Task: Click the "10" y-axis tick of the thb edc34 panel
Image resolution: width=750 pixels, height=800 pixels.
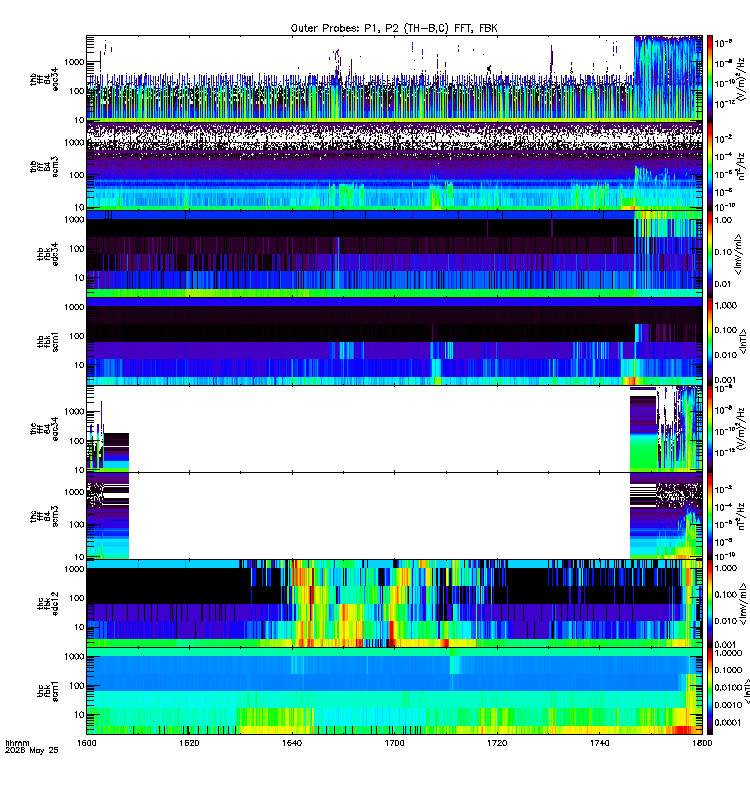Action: (80, 278)
